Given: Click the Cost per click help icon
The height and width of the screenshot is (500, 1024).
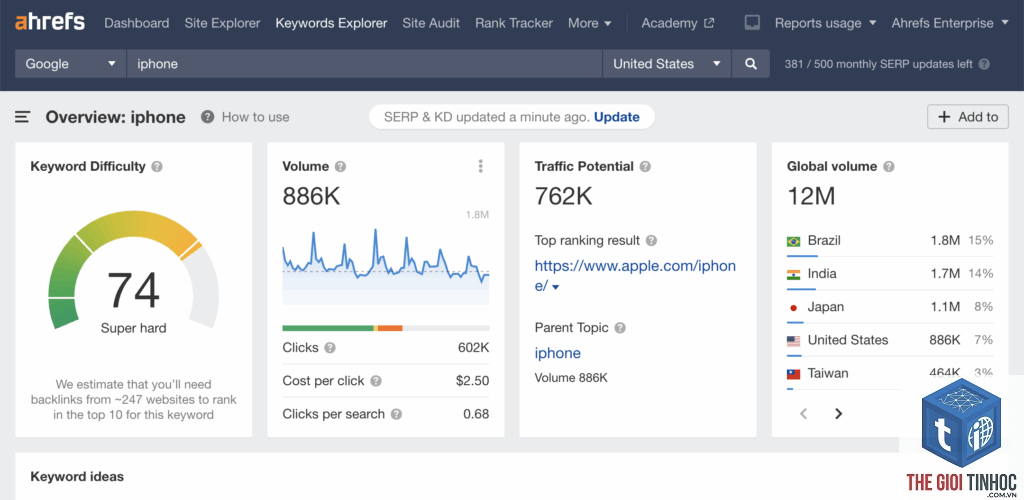Looking at the screenshot, I should (376, 381).
